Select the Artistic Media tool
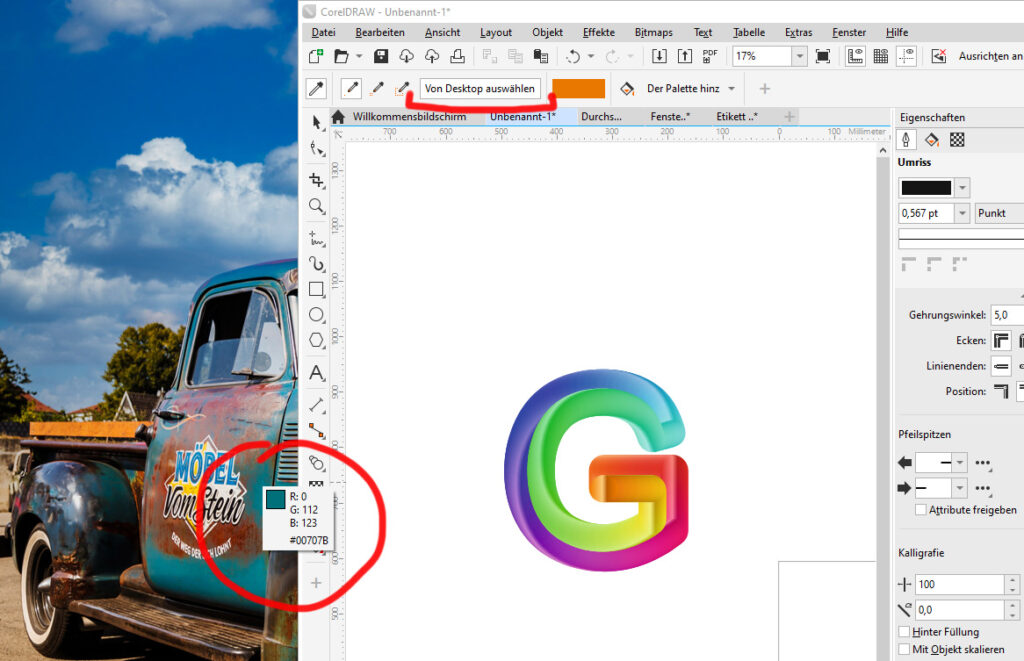Image resolution: width=1024 pixels, height=661 pixels. (x=317, y=264)
